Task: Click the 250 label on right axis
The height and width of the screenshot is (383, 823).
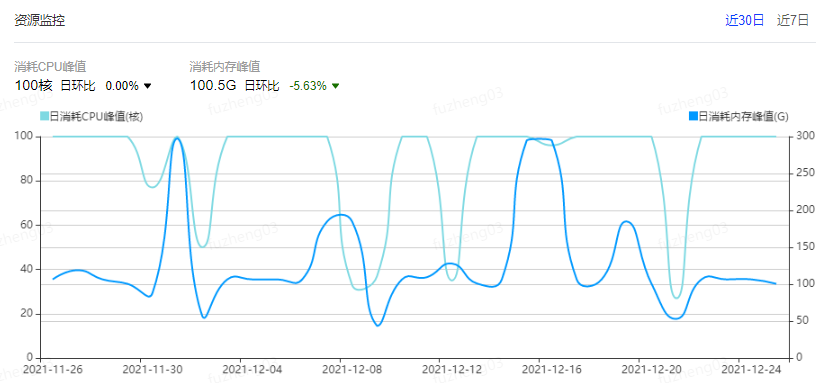Action: pyautogui.click(x=805, y=173)
